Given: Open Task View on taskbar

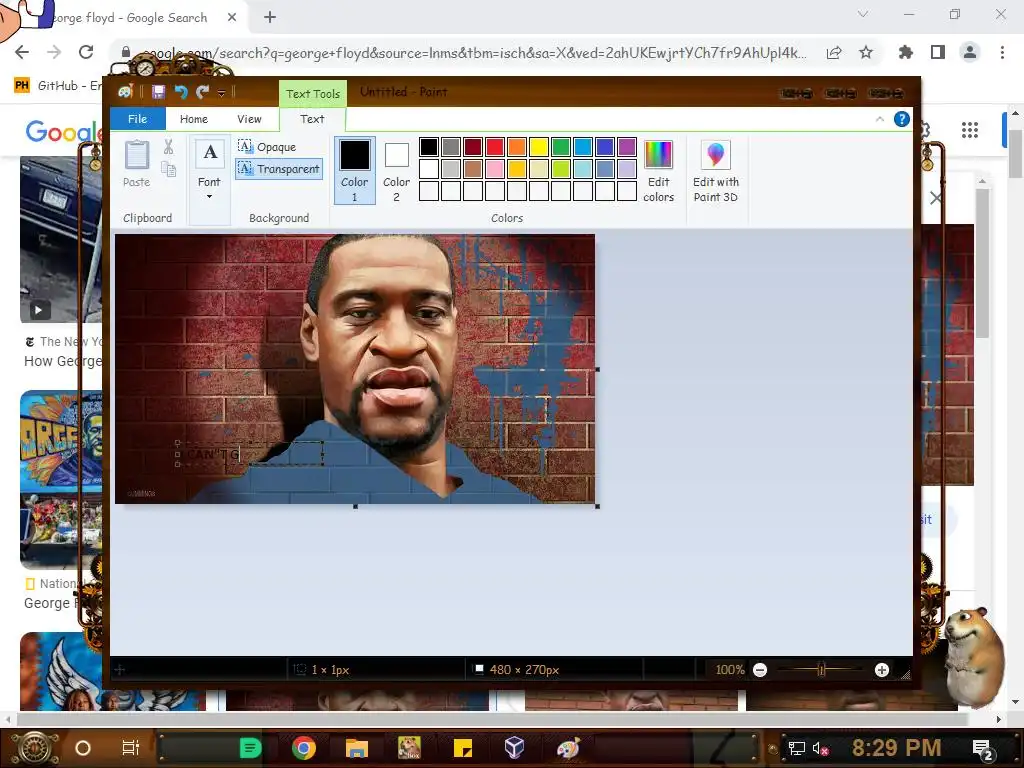Looking at the screenshot, I should point(131,748).
